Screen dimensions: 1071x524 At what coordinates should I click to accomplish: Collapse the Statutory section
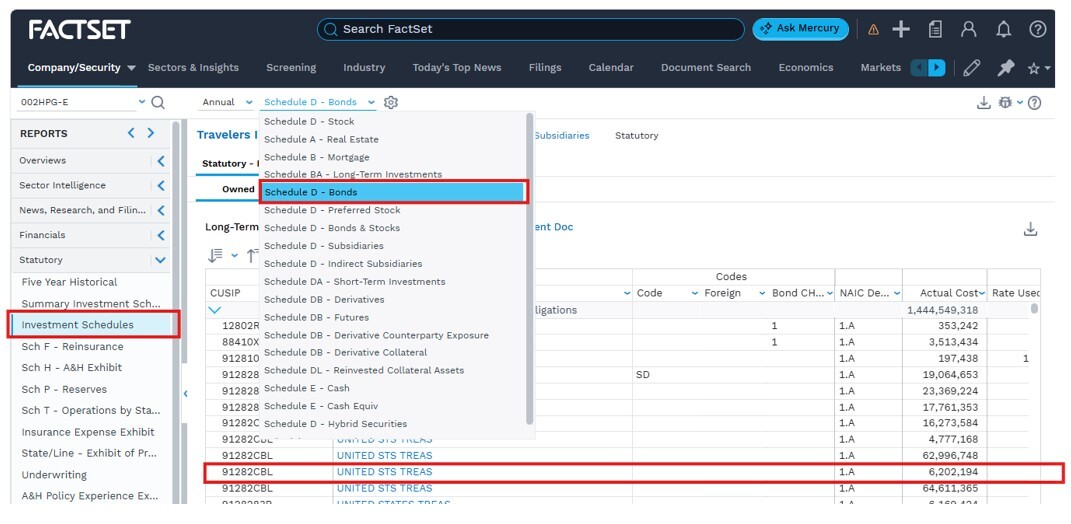pos(161,260)
